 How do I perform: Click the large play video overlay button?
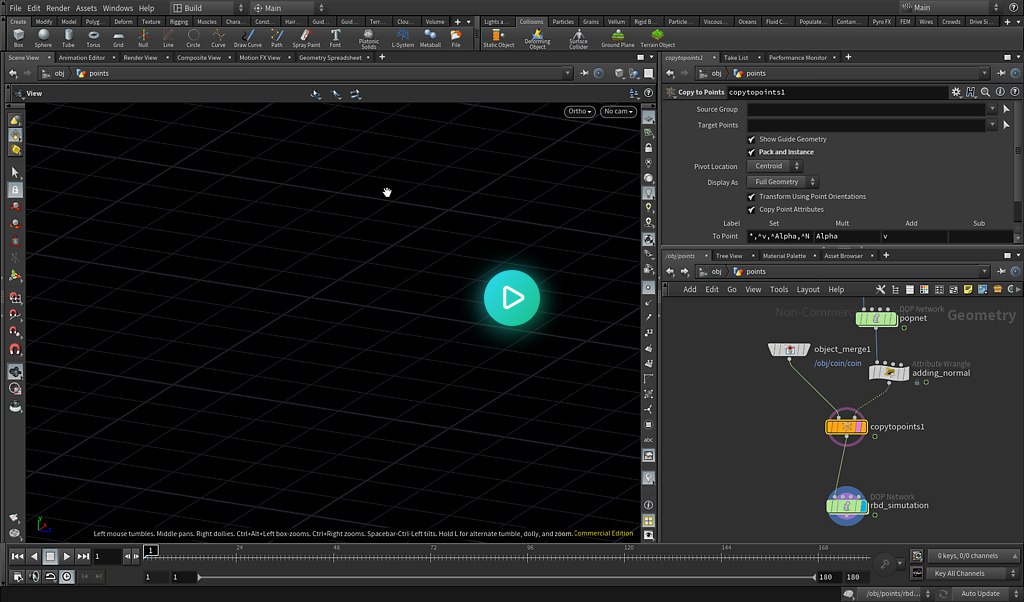tap(512, 298)
